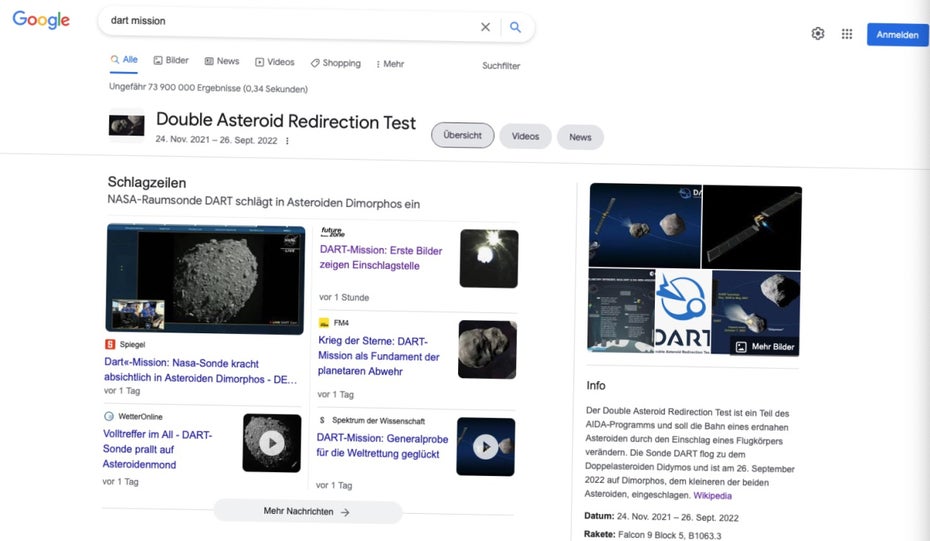This screenshot has width=930, height=541.
Task: Open Spiegel headline about Nasa-Sonde kracht
Action: pos(200,371)
